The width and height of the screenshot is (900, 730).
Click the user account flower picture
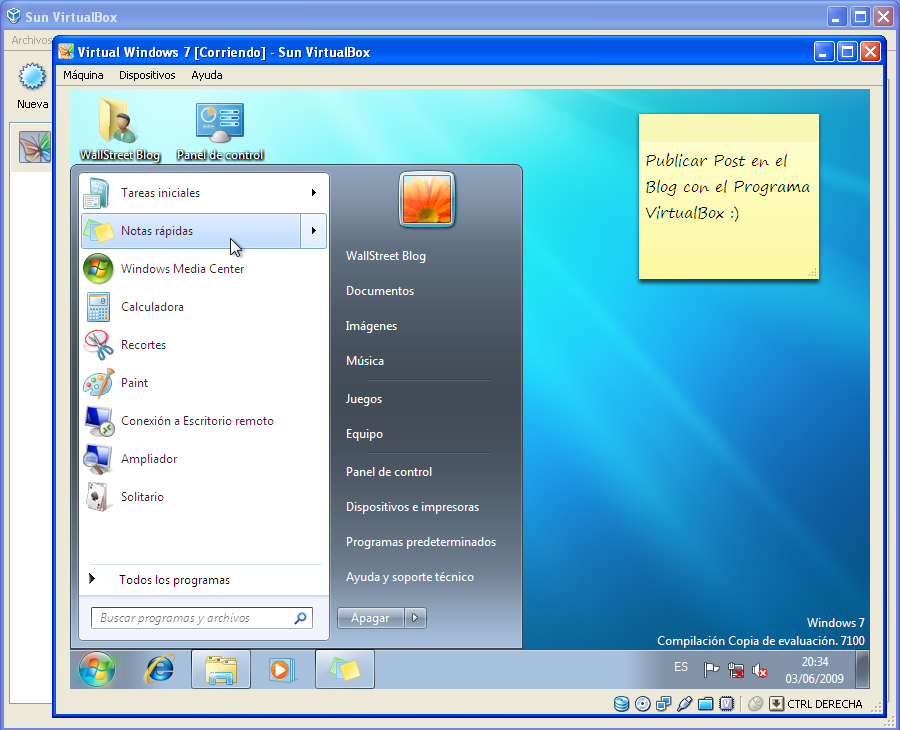pyautogui.click(x=427, y=199)
